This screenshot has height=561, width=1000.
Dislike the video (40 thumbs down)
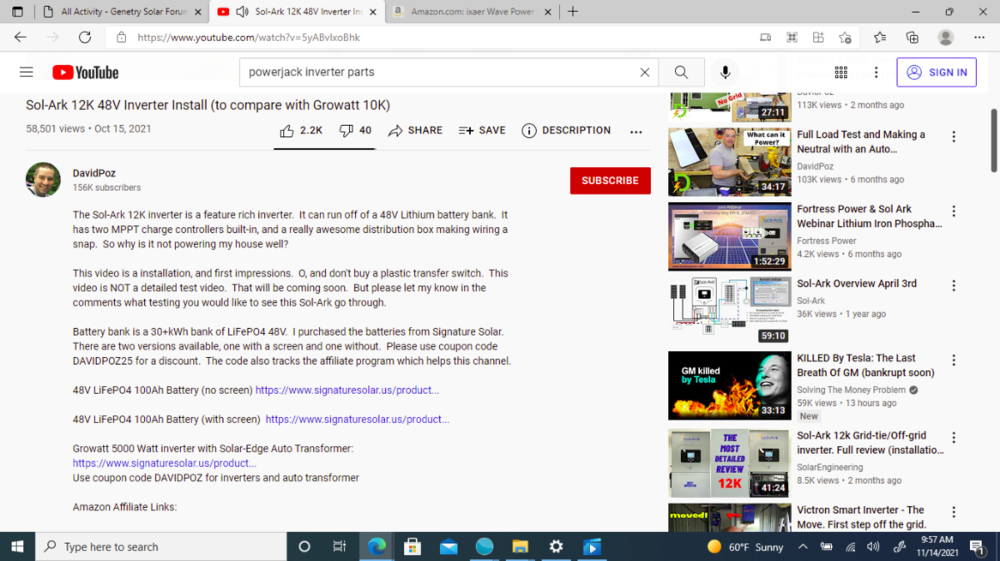click(x=355, y=131)
